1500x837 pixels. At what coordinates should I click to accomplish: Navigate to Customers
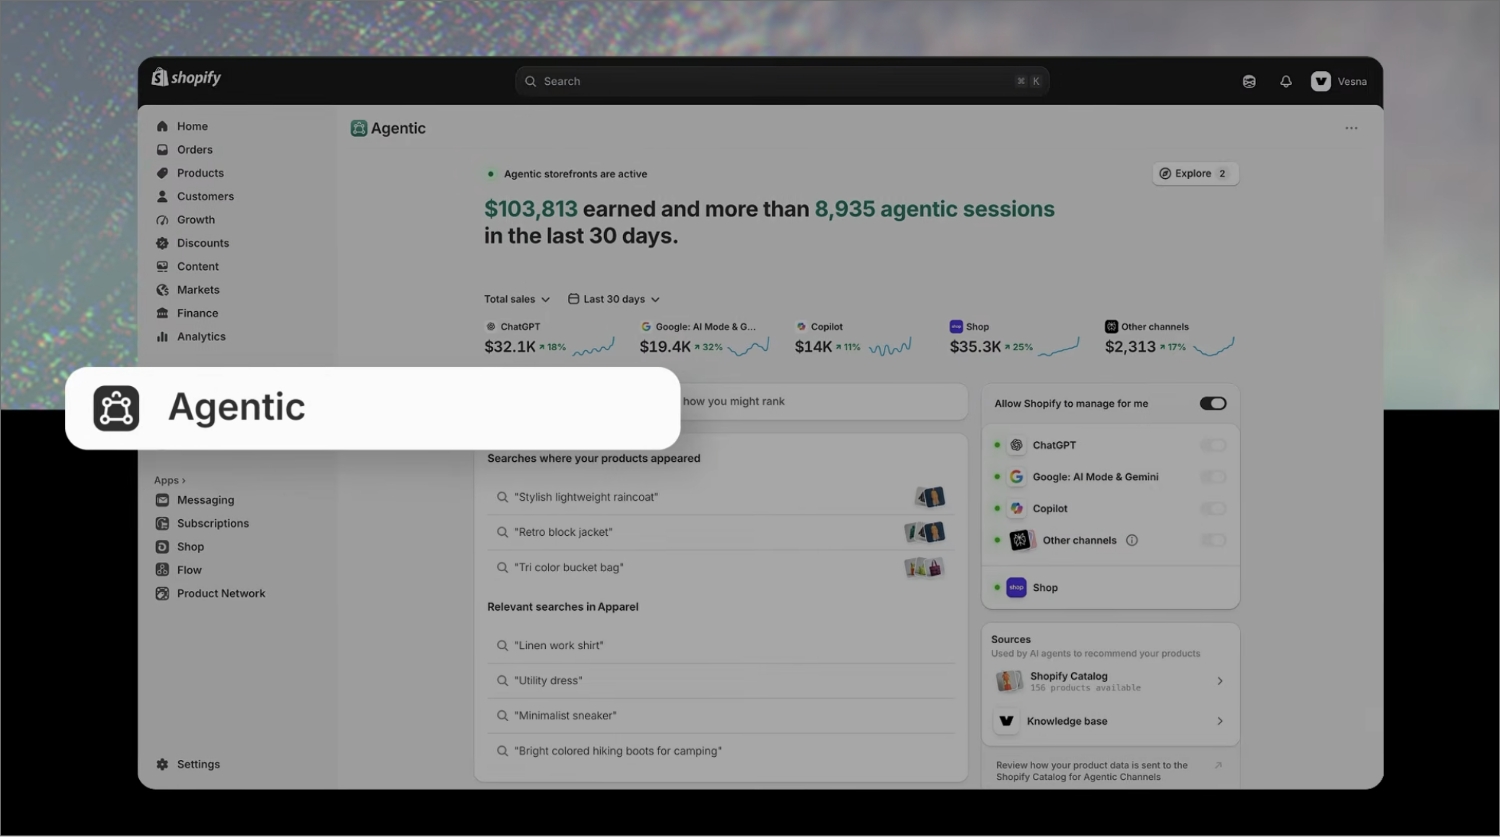coord(205,197)
